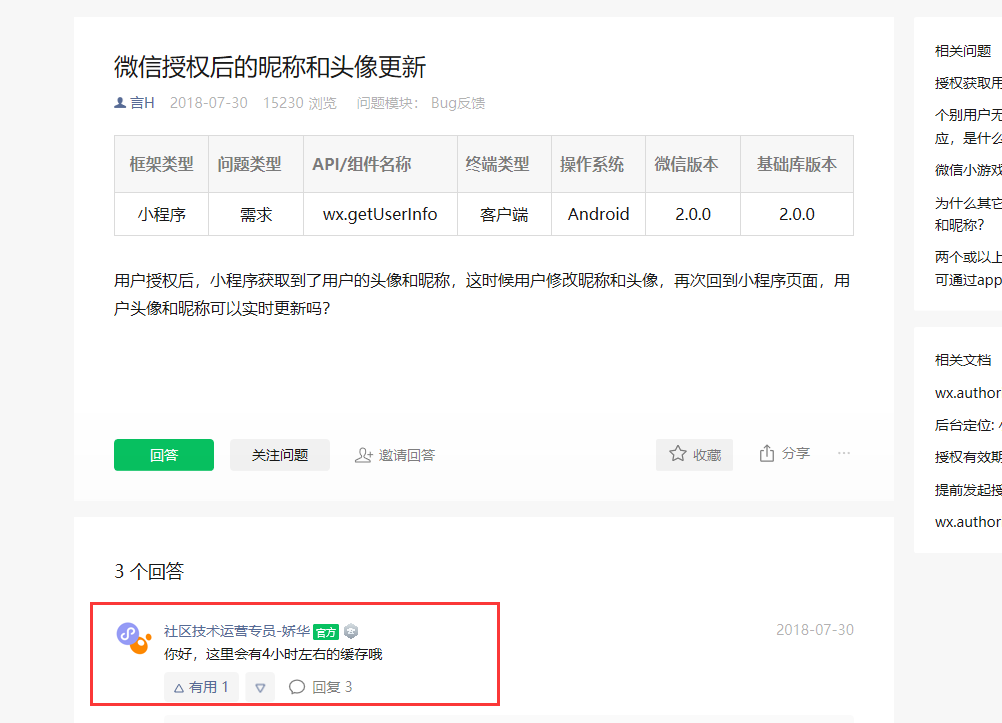Viewport: 1002px width, 723px height.
Task: Open 社区技术运营专员-娇华 profile name
Action: click(236, 631)
